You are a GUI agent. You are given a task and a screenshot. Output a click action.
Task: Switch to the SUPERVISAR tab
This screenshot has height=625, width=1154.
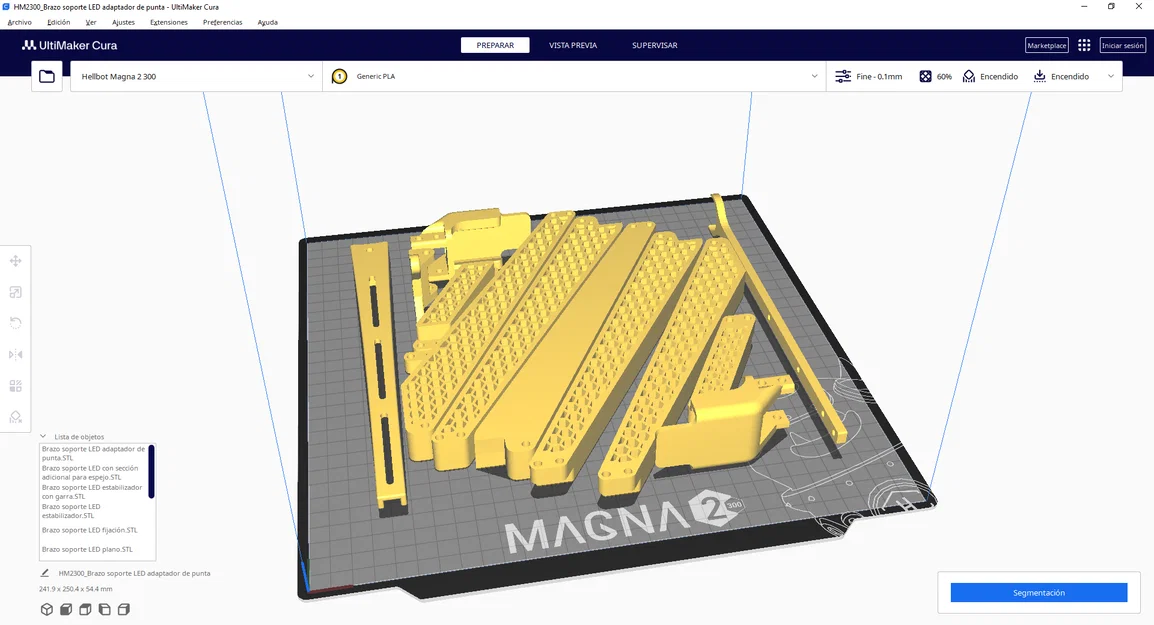coord(654,46)
